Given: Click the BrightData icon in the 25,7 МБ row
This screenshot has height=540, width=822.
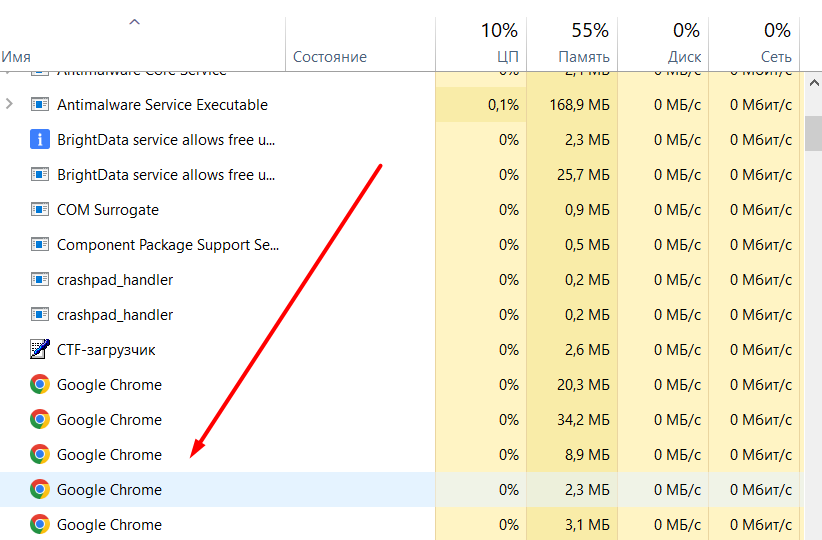Looking at the screenshot, I should click(40, 175).
